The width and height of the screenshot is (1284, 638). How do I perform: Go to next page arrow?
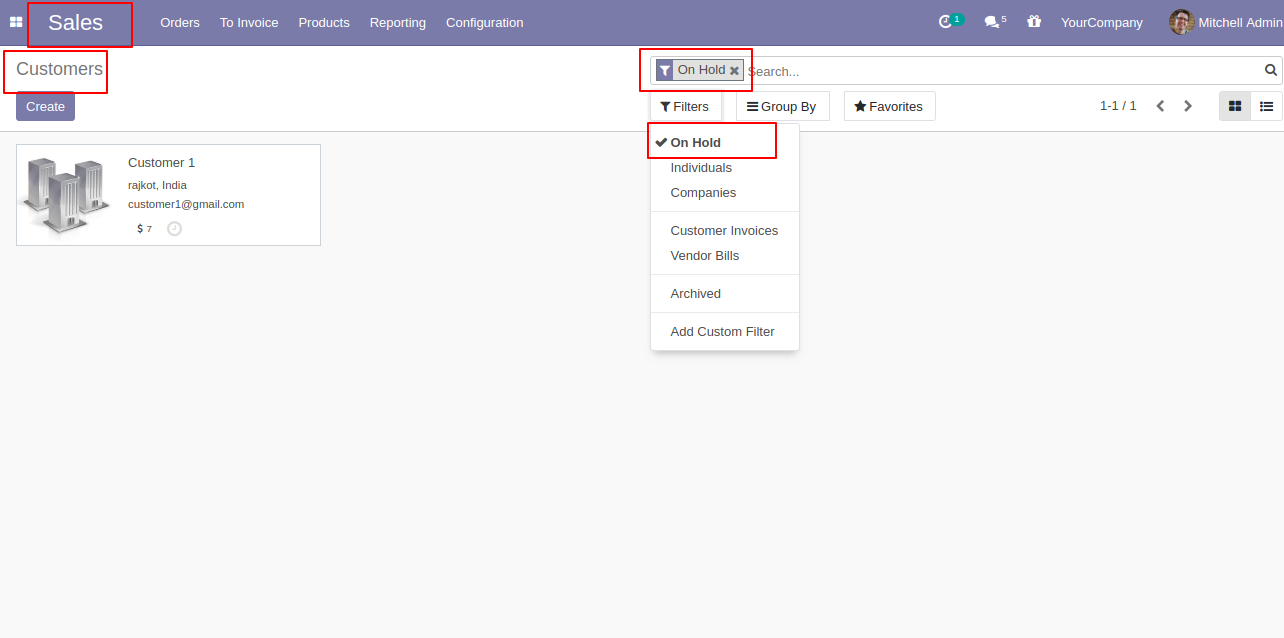tap(1188, 106)
